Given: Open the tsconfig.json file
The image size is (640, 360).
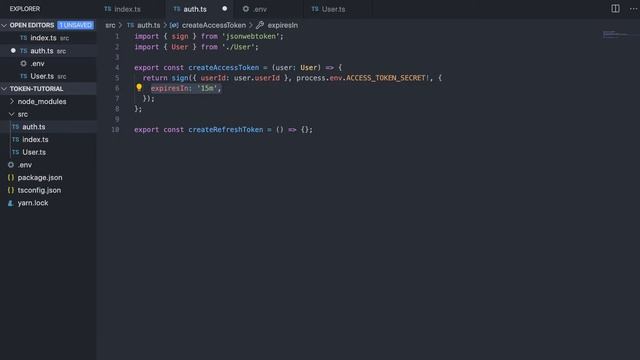Looking at the screenshot, I should pos(48,190).
